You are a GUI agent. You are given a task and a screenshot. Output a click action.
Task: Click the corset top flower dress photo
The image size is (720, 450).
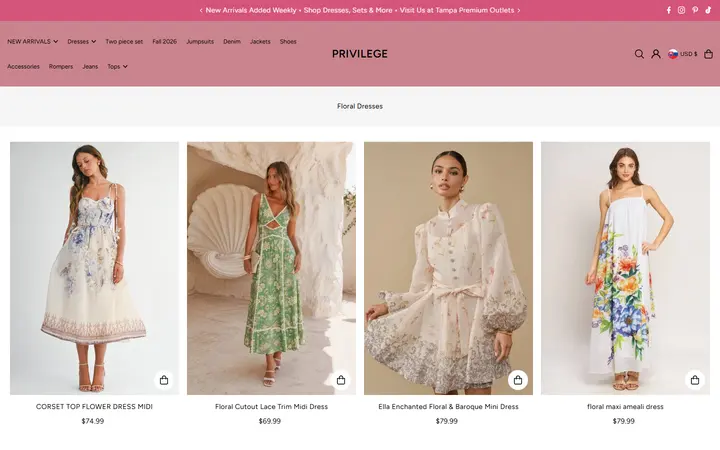point(94,268)
